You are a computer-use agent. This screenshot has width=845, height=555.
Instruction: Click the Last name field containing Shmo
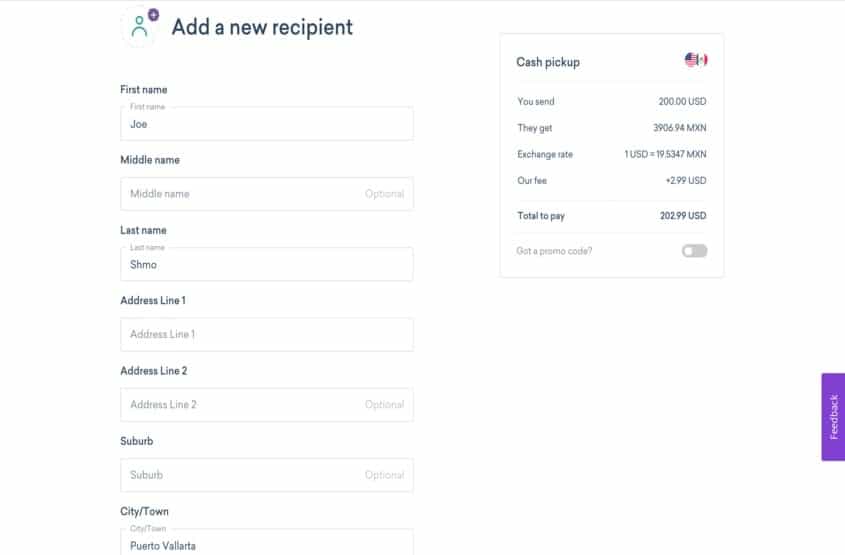click(x=267, y=265)
